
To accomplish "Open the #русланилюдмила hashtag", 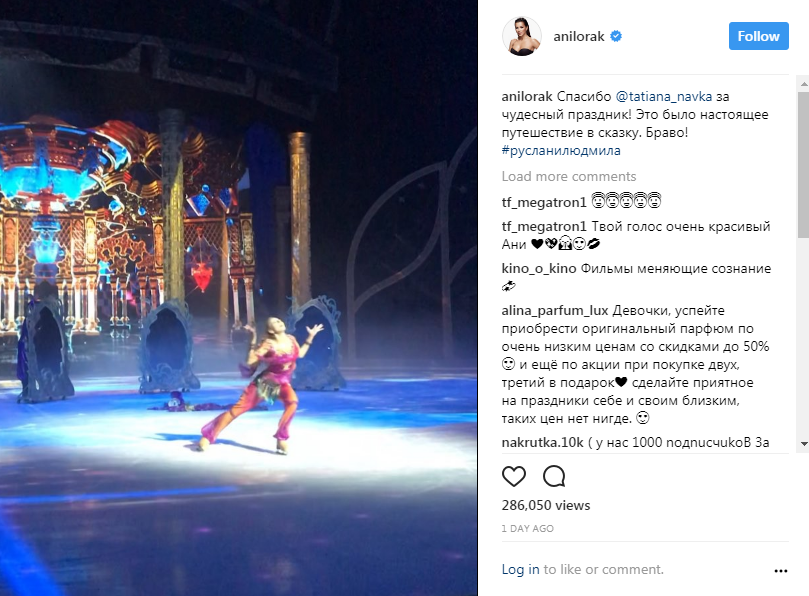I will (561, 151).
